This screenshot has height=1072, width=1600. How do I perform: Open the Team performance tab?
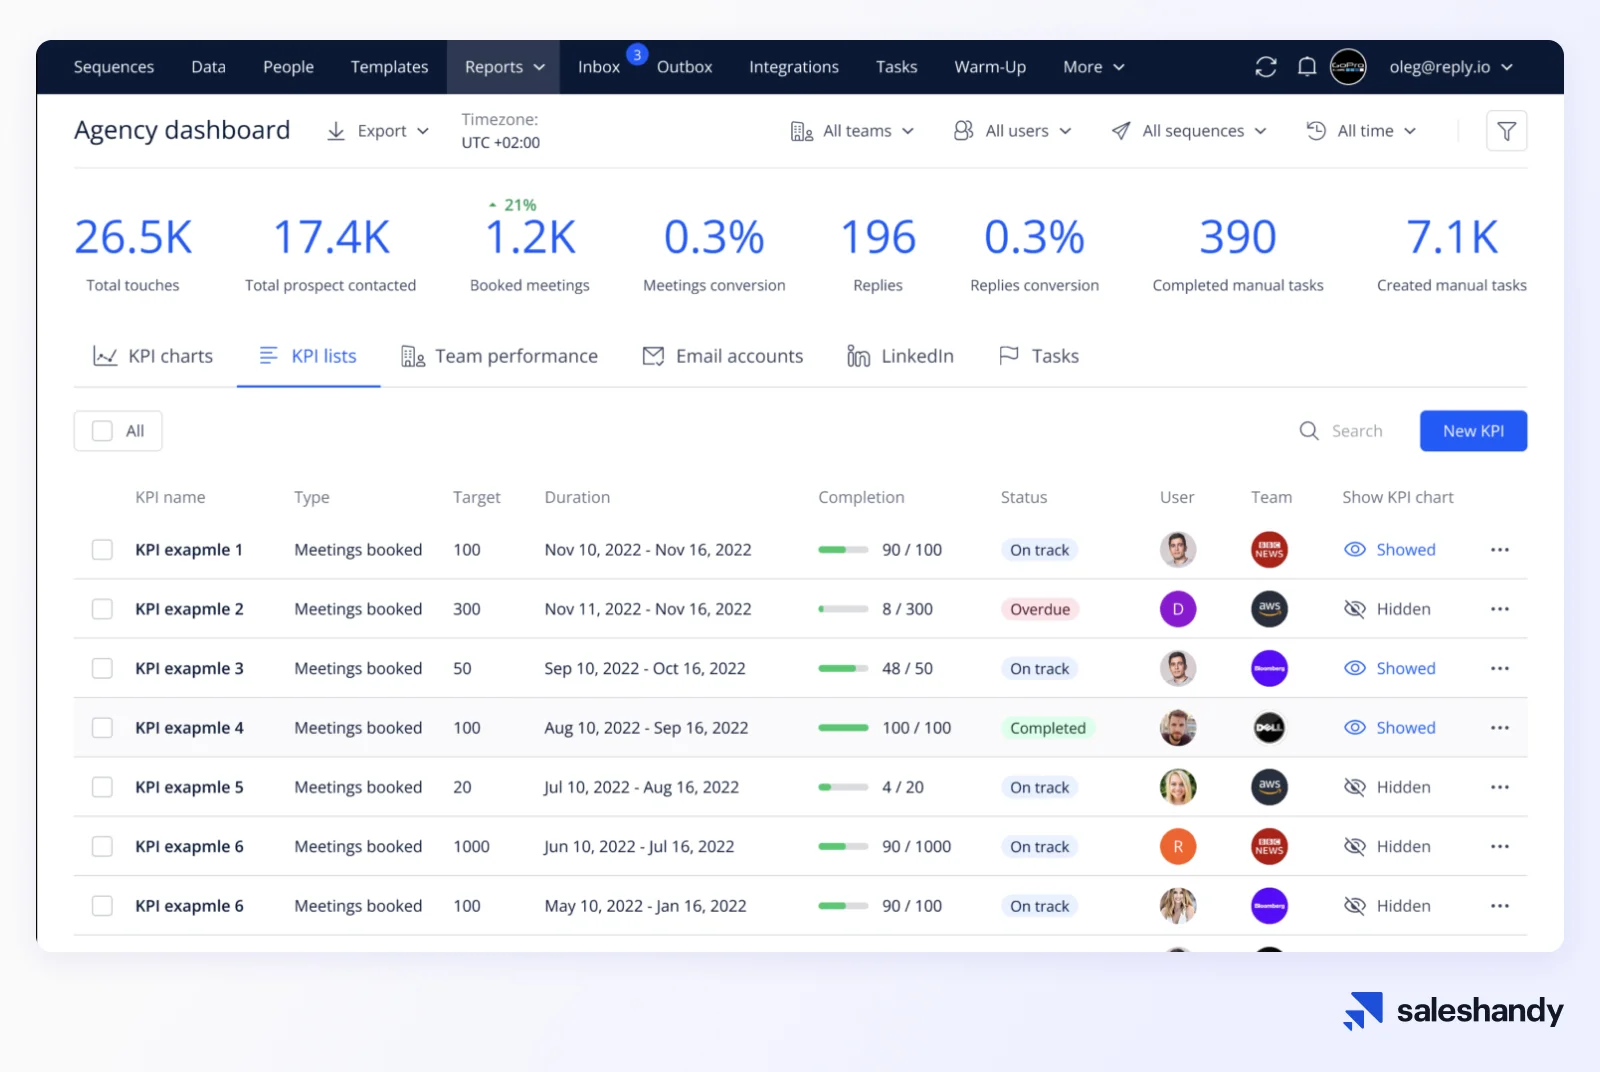499,356
